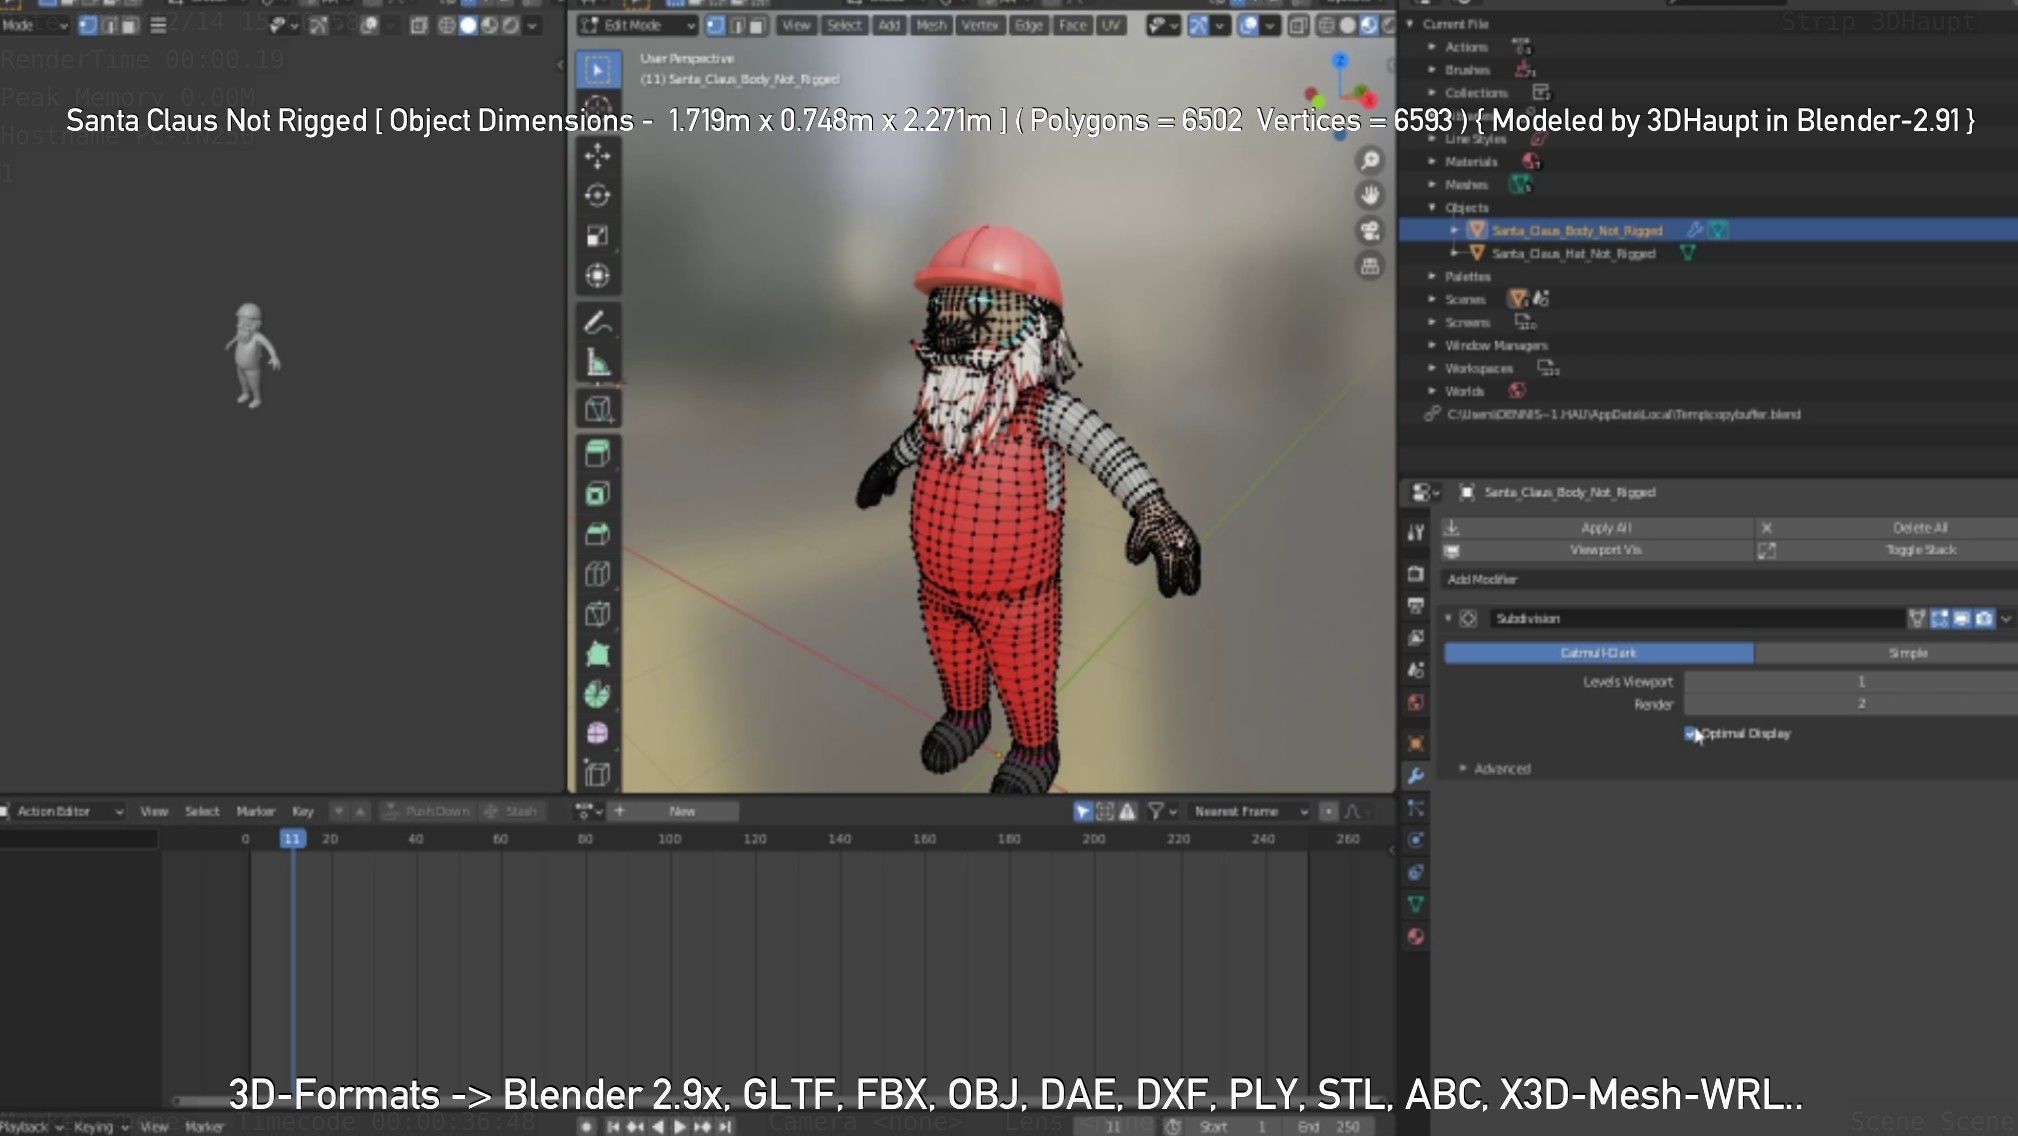Enable face select mode

click(x=758, y=25)
